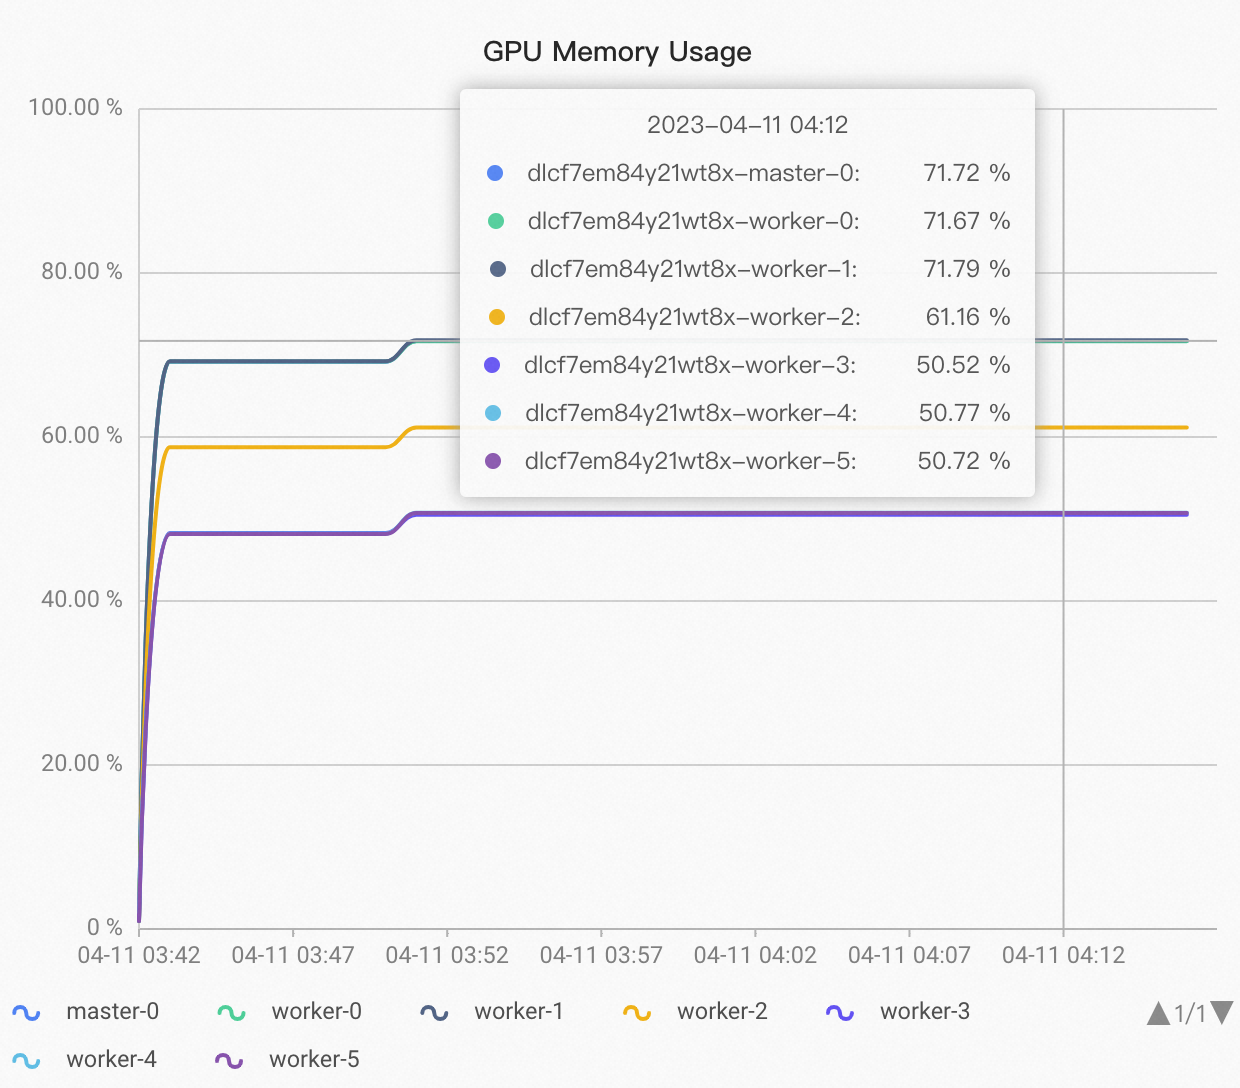Click the down triangle legend pager arrow

coord(1219,1013)
